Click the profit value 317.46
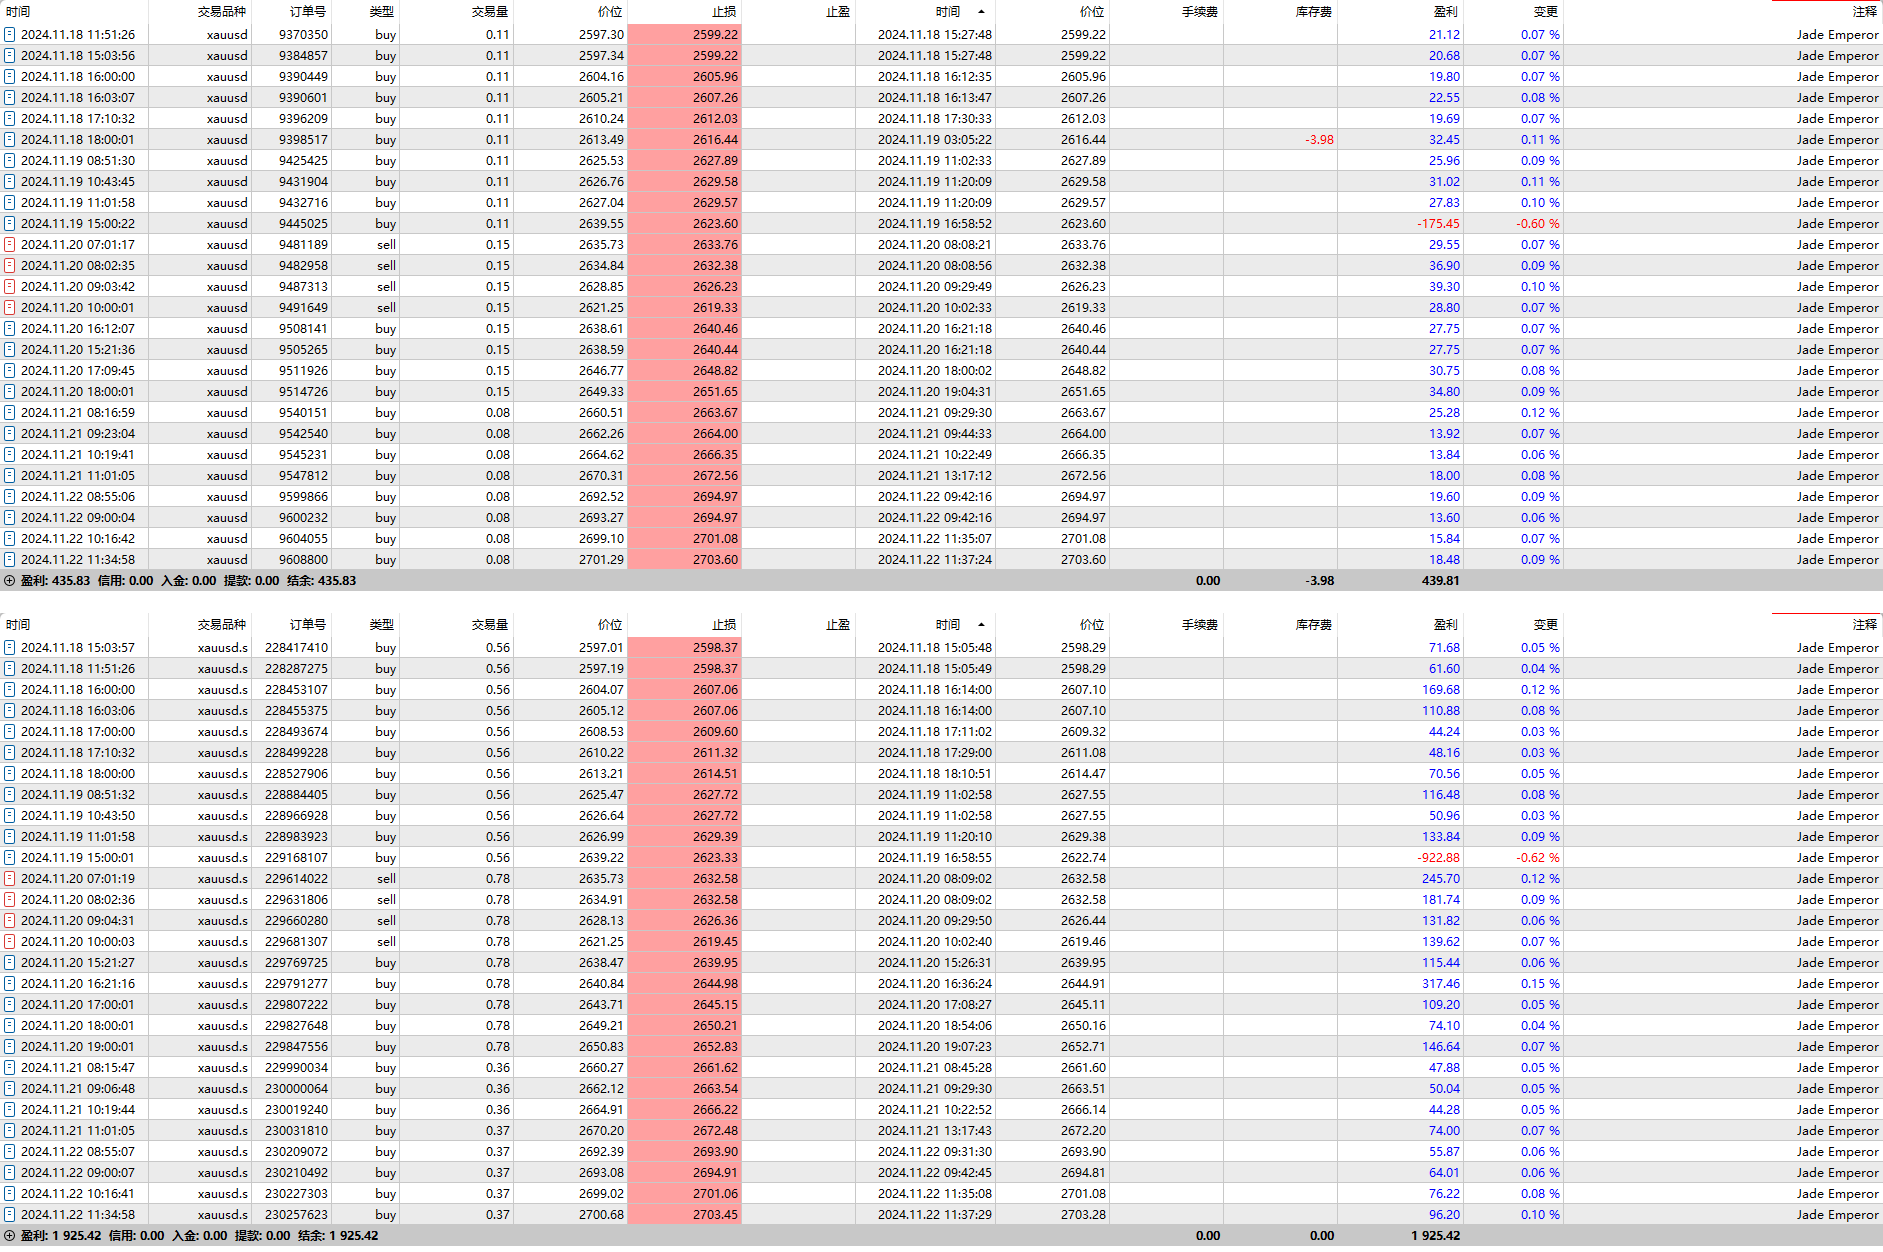Screen dimensions: 1883x1252 pyautogui.click(x=1441, y=983)
